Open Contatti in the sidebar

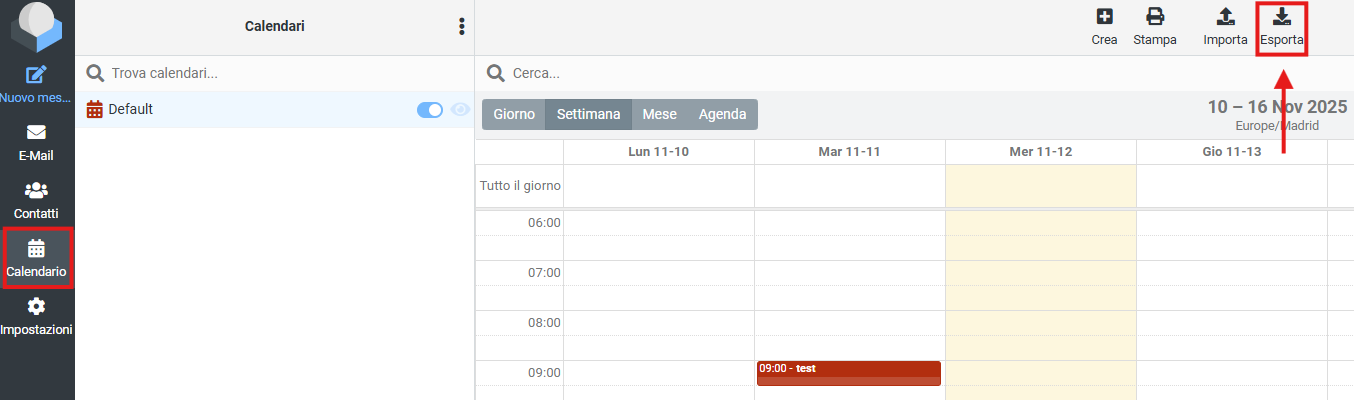coord(37,190)
